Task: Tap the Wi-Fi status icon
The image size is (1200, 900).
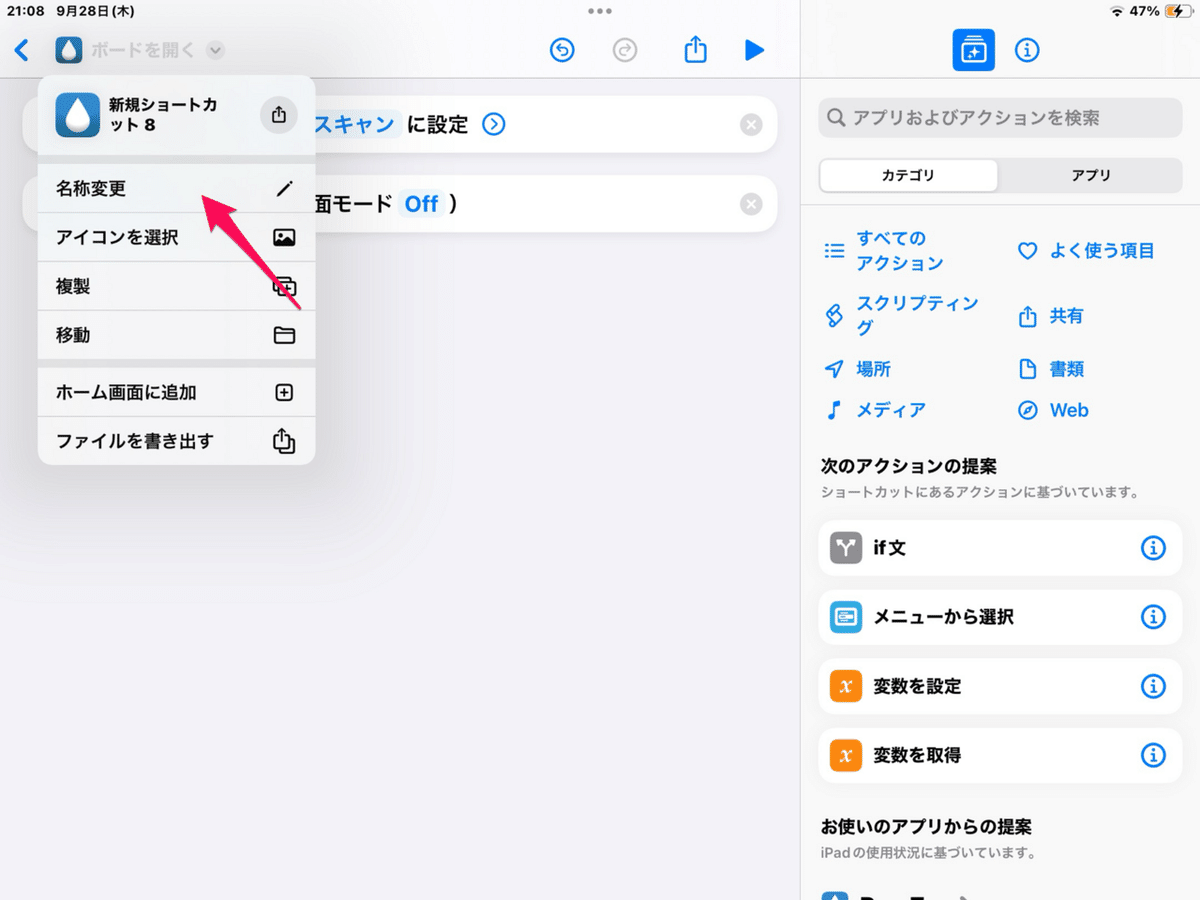Action: [x=1117, y=11]
